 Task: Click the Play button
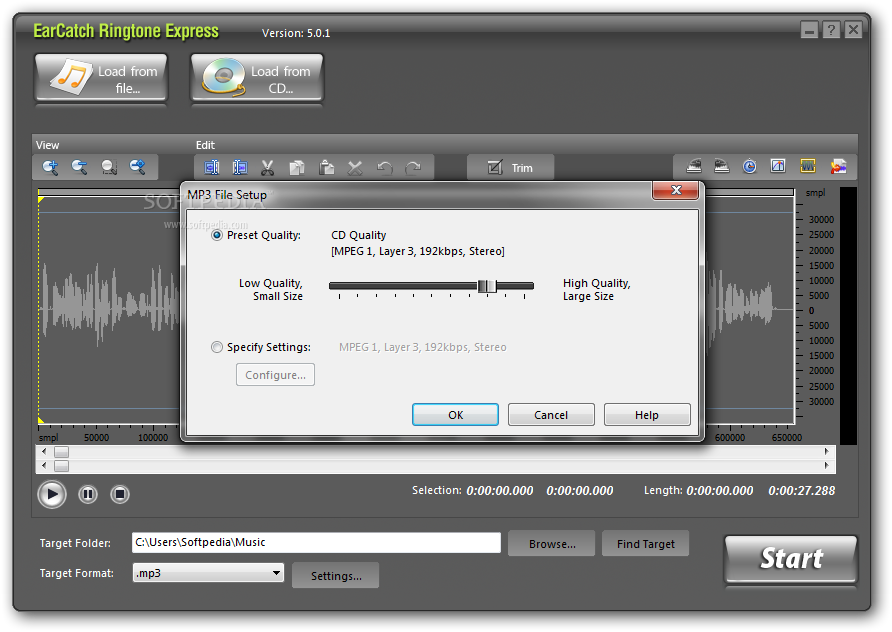click(52, 494)
